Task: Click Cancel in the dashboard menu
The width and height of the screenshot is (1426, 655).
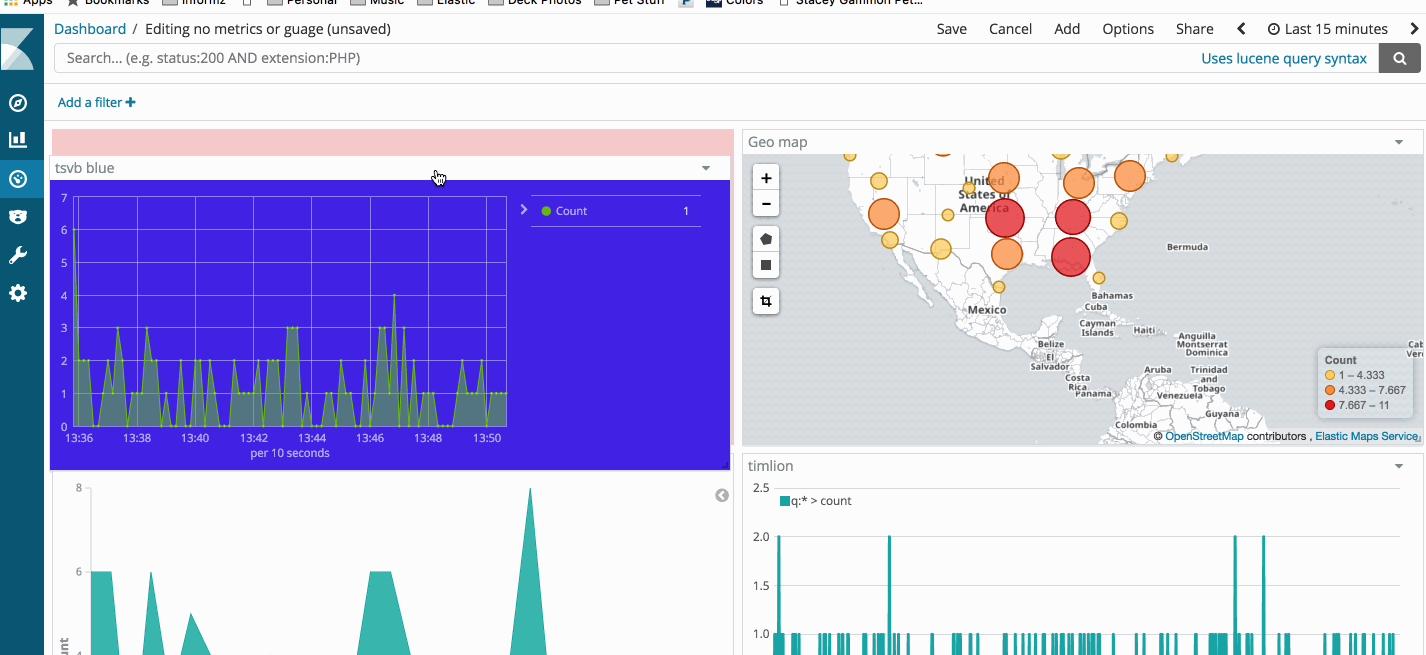Action: pyautogui.click(x=1010, y=29)
